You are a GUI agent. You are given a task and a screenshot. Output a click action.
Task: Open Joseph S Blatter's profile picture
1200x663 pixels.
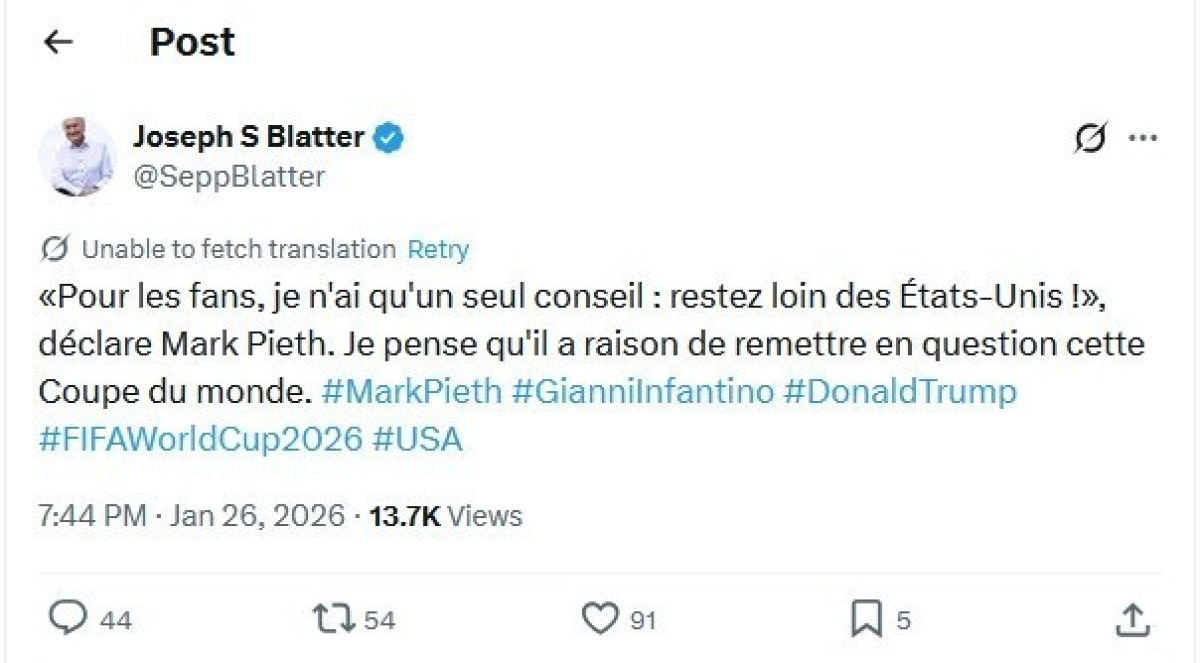76,157
